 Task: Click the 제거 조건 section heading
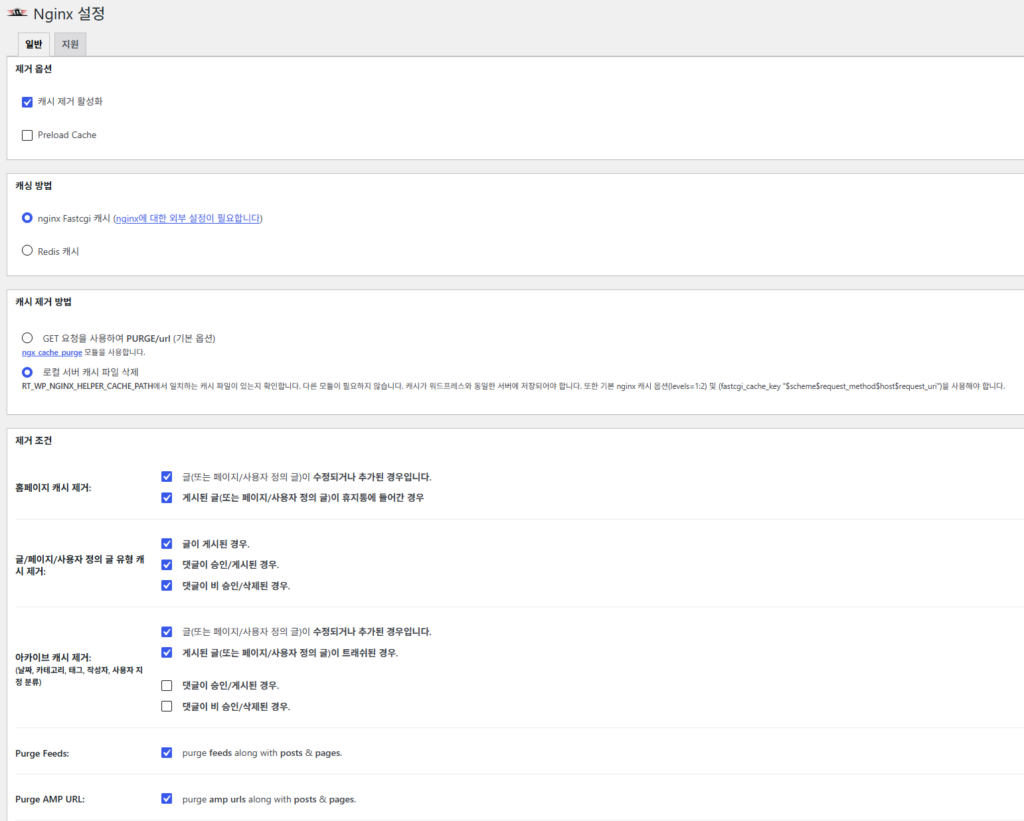[33, 441]
